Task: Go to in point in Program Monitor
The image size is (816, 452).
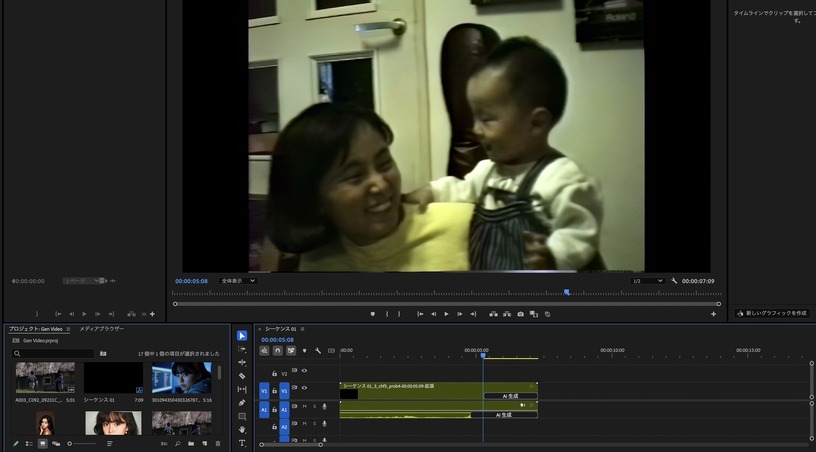Action: [420, 314]
